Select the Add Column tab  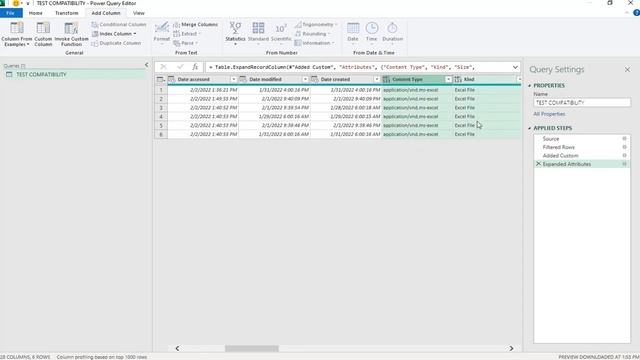106,13
